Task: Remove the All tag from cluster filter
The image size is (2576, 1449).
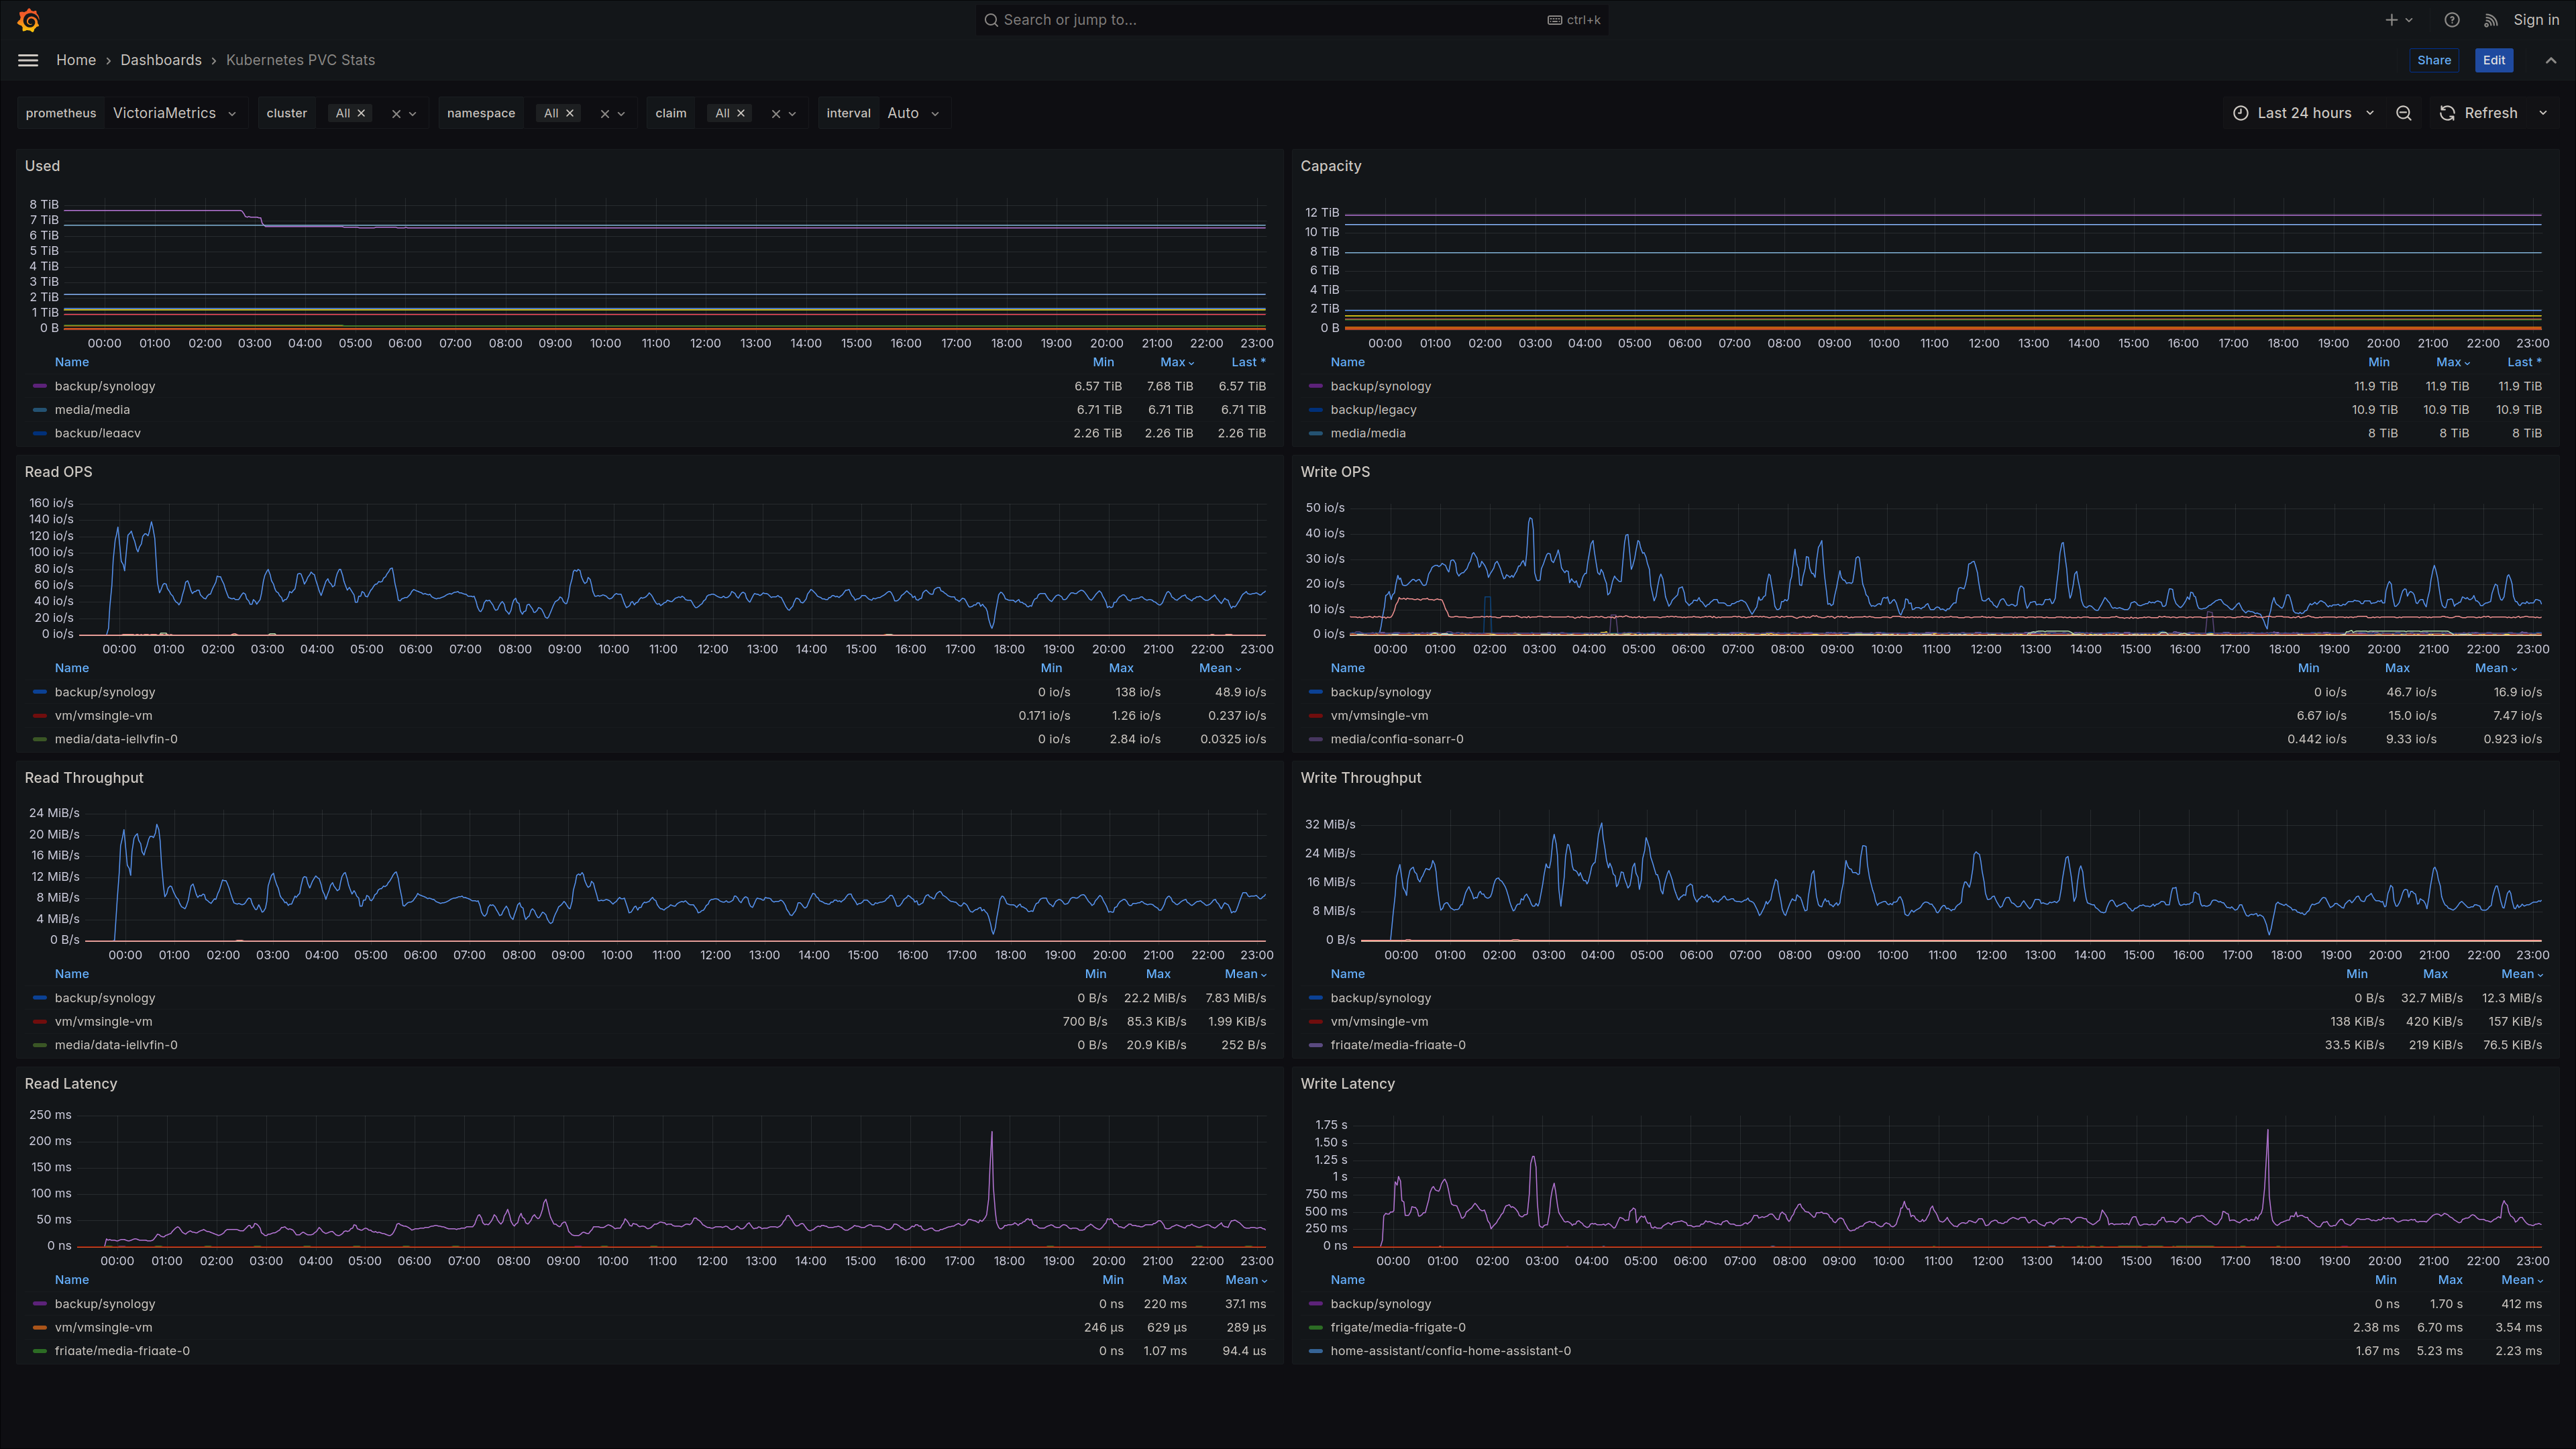Action: tap(361, 113)
